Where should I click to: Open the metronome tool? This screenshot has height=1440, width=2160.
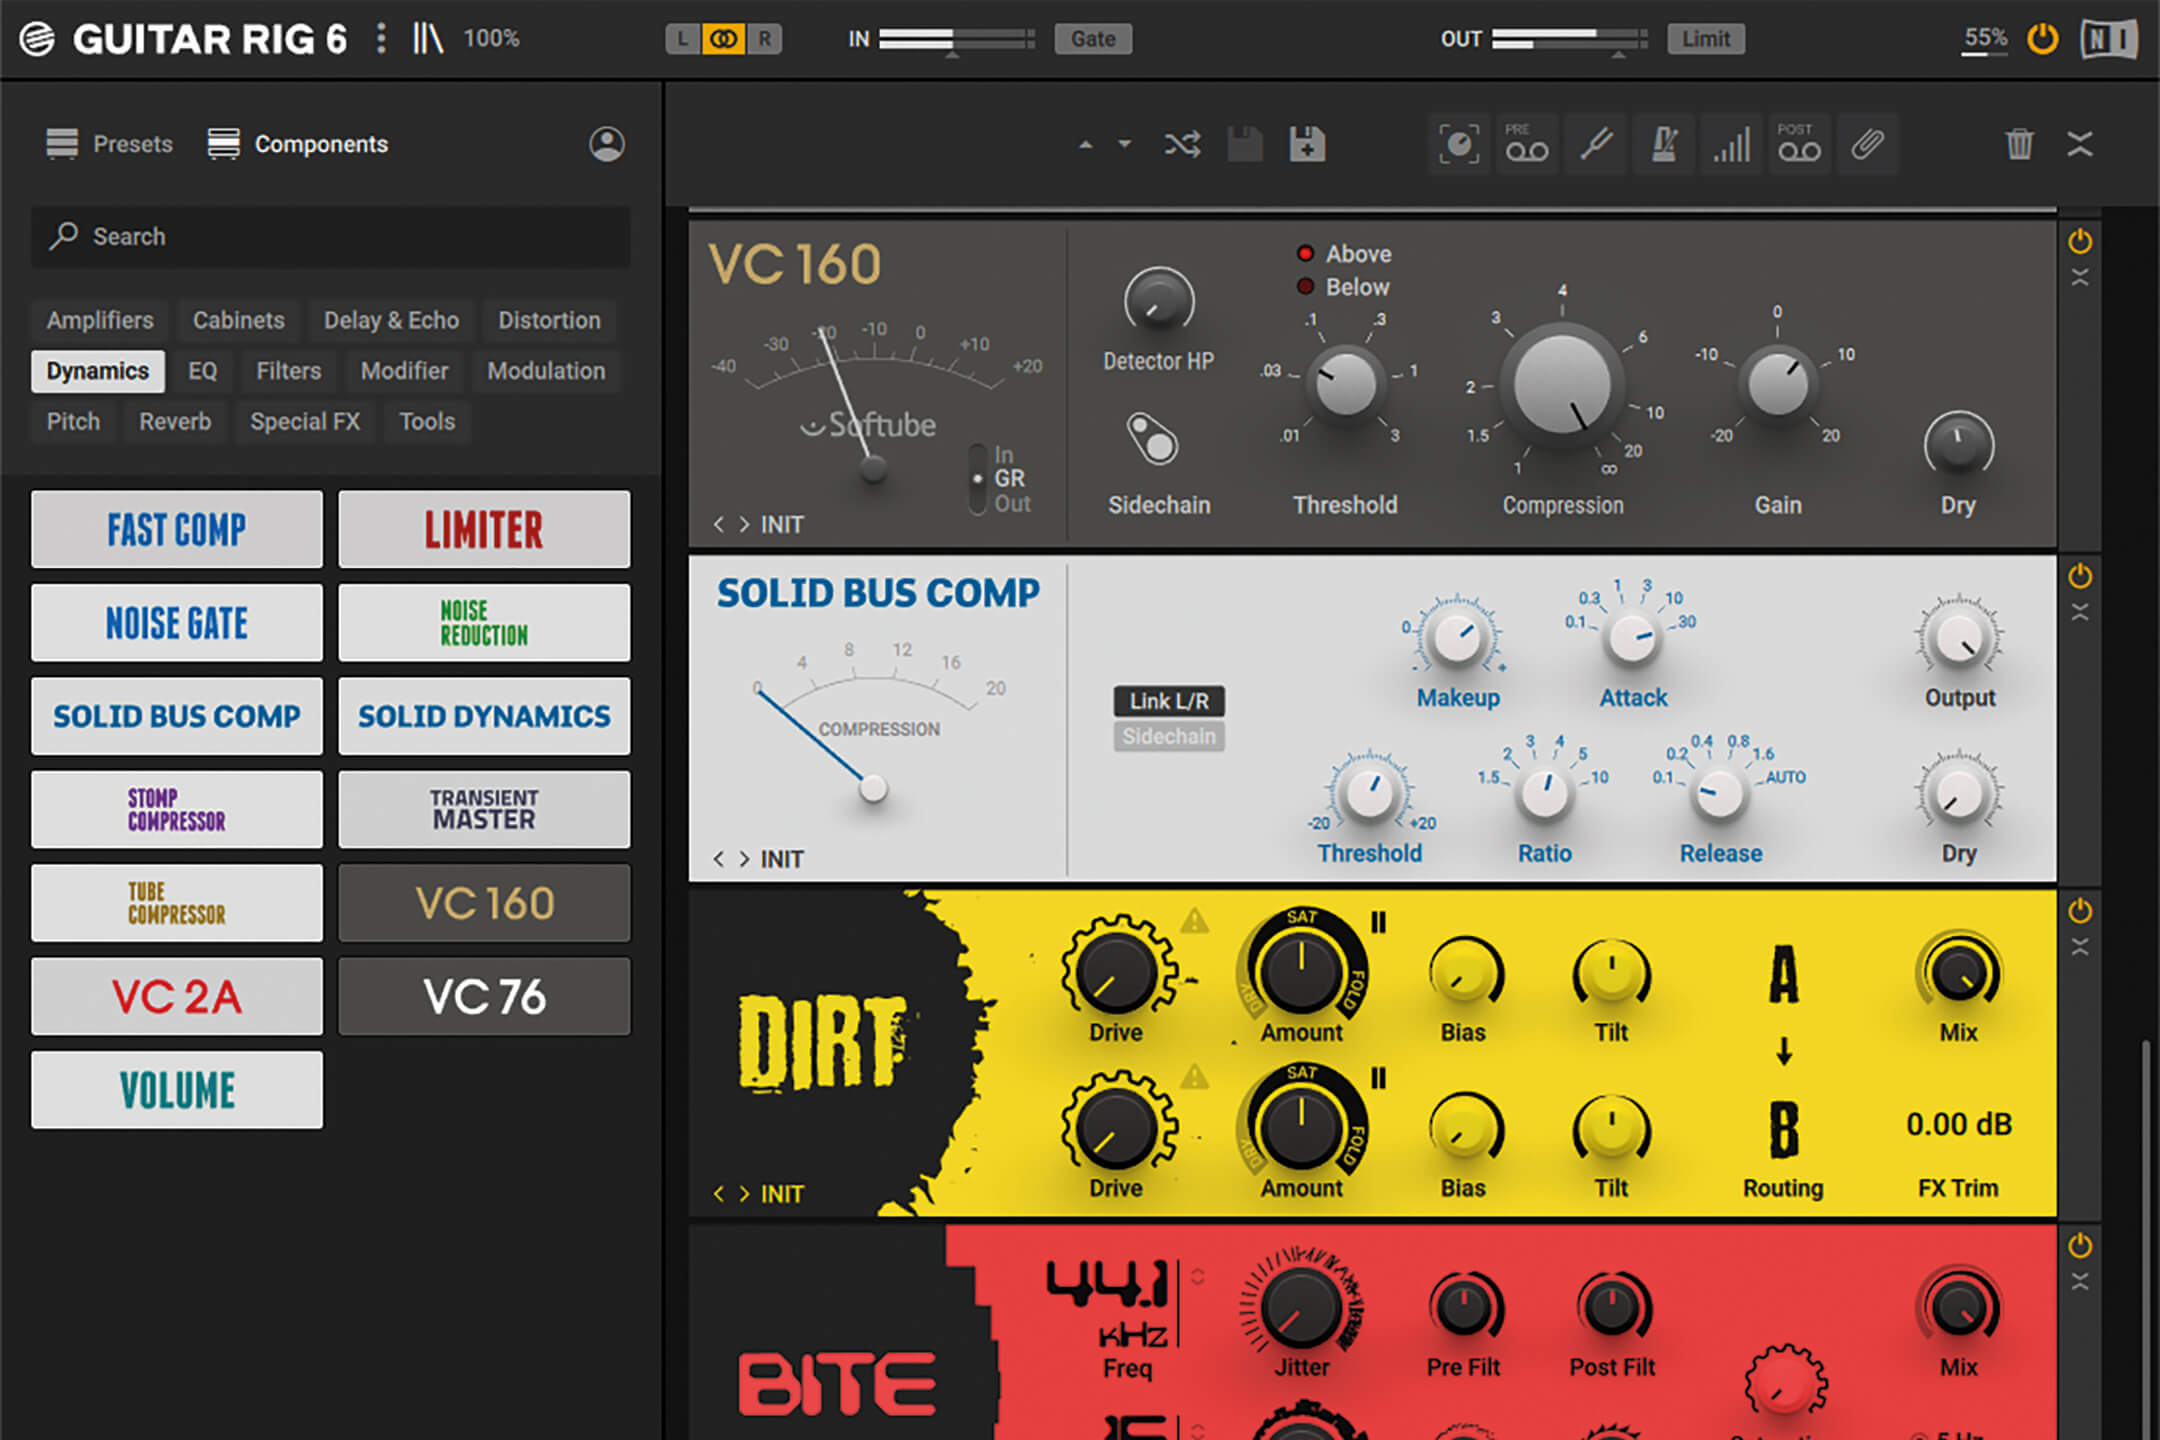[x=1664, y=145]
